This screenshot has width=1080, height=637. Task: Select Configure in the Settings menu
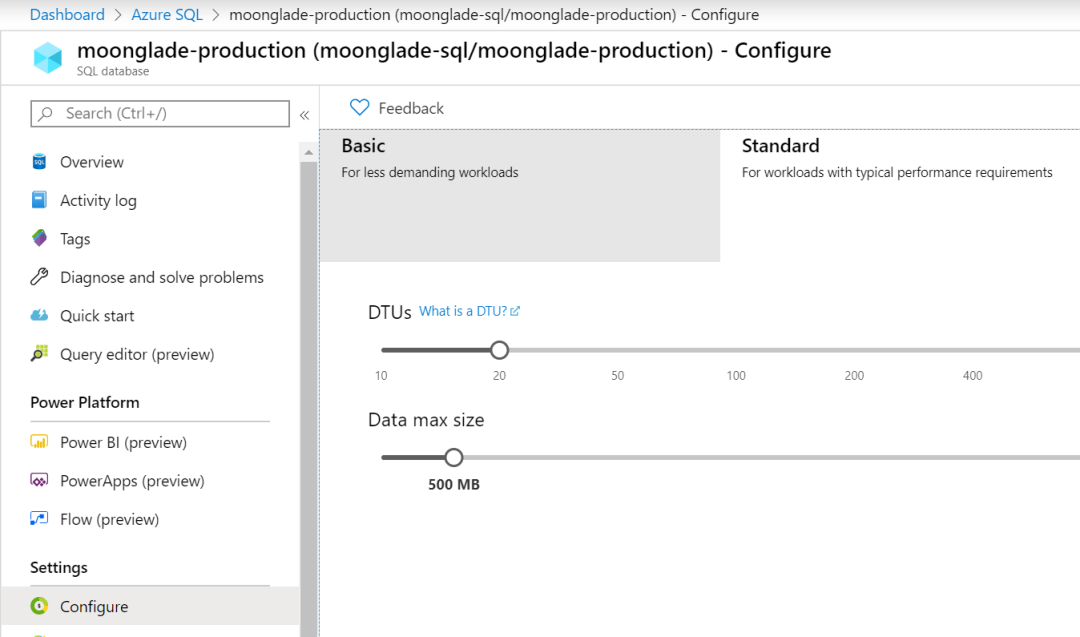click(94, 606)
